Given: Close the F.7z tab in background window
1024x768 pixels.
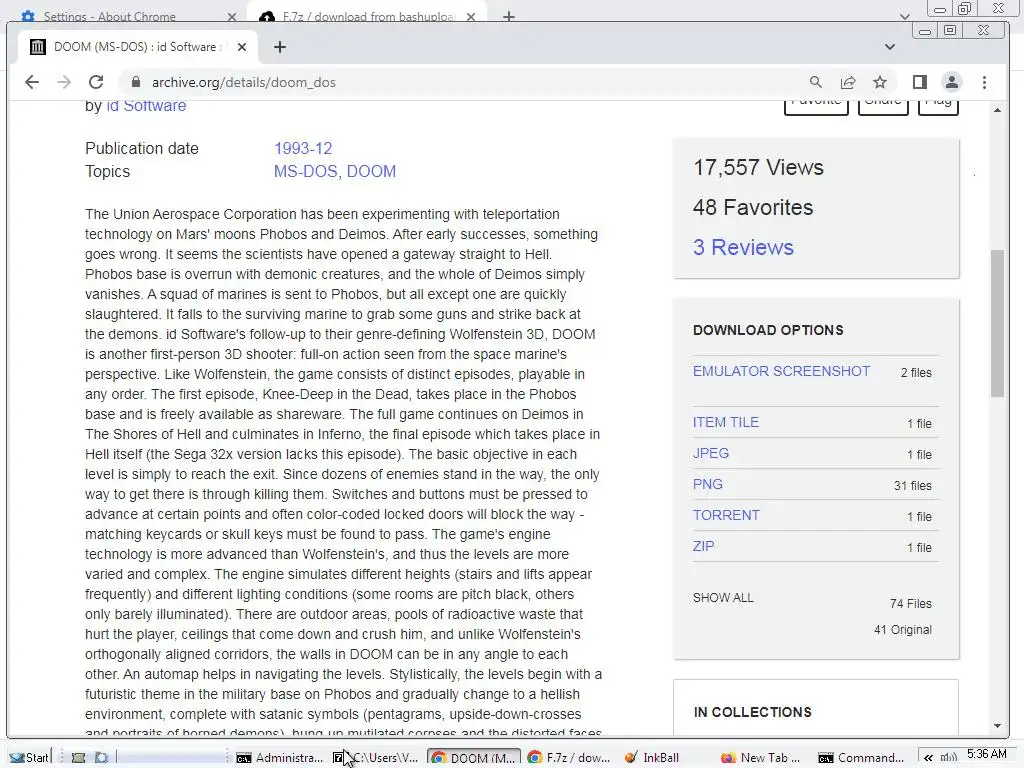Looking at the screenshot, I should click(x=471, y=17).
